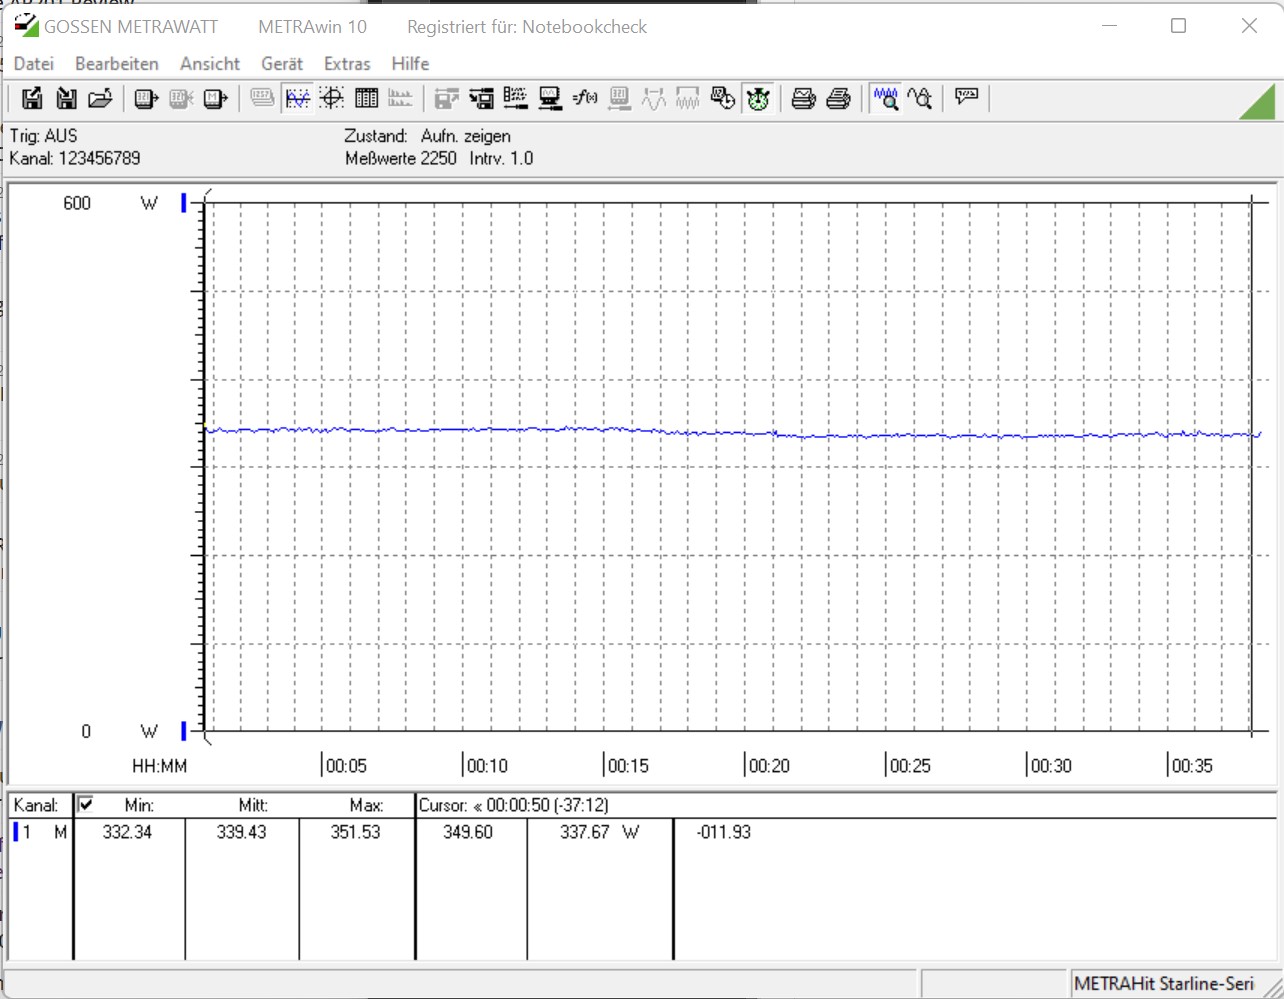The height and width of the screenshot is (999, 1284).
Task: Open the crosshair XY plot view
Action: pyautogui.click(x=332, y=98)
